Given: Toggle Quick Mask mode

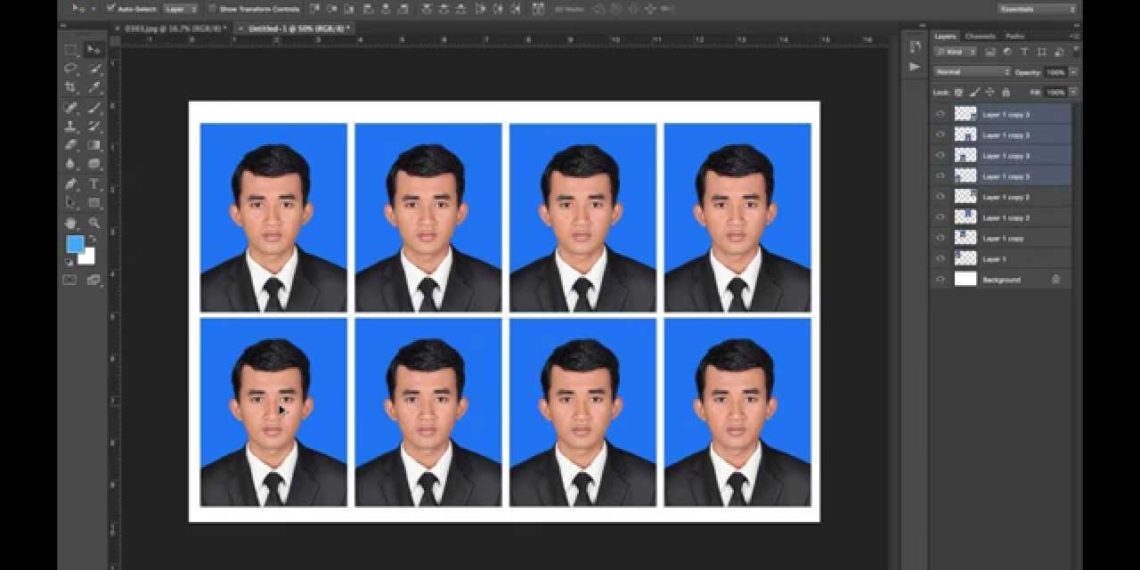Looking at the screenshot, I should pos(70,280).
